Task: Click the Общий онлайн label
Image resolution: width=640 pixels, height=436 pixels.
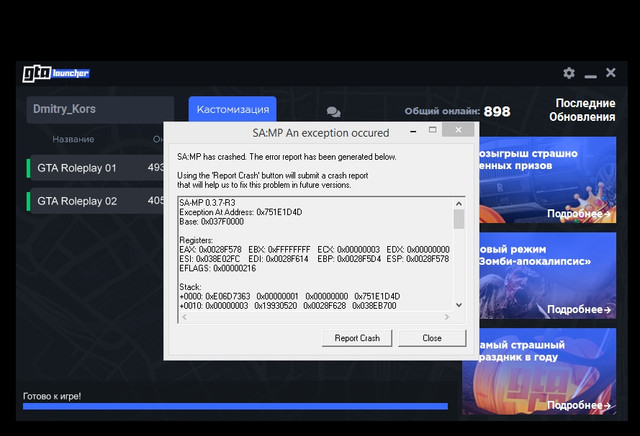Action: pos(442,111)
